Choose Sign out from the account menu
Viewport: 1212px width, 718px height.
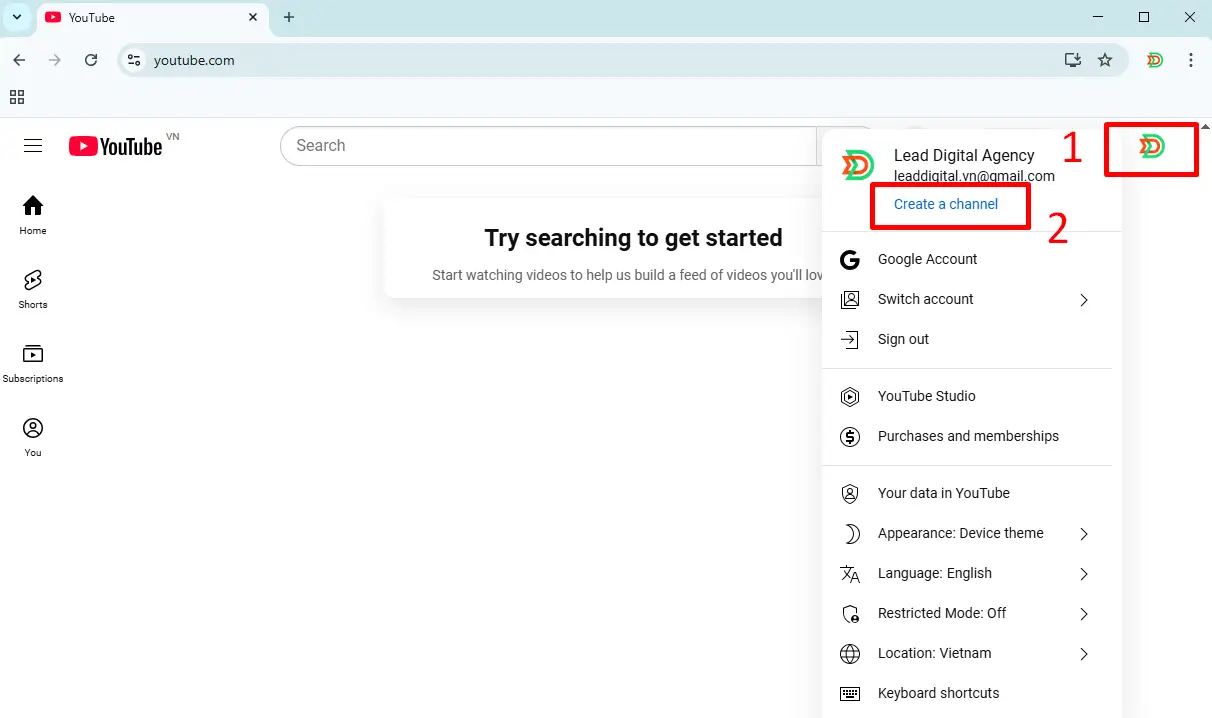pos(967,339)
